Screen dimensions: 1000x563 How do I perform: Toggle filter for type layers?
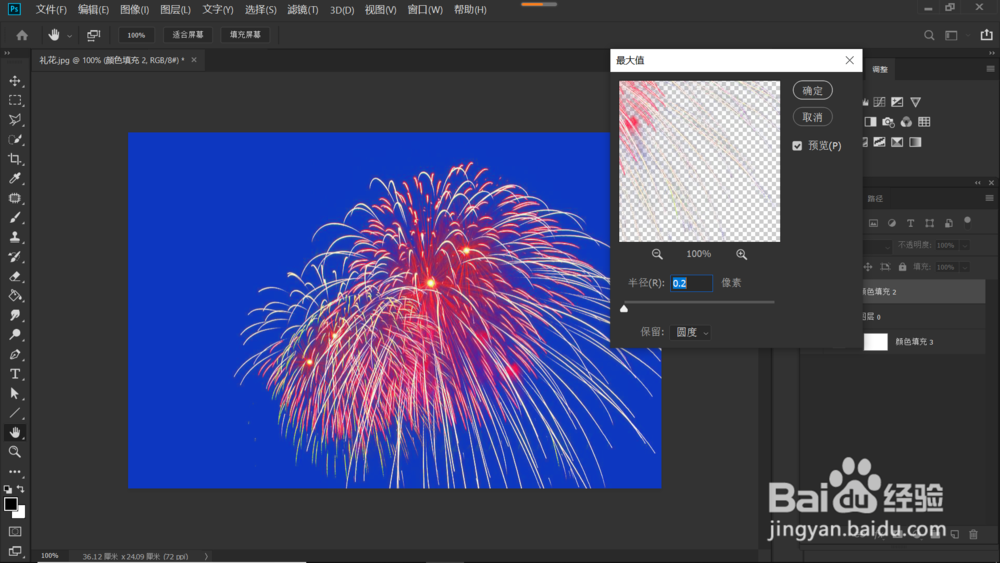pos(911,223)
